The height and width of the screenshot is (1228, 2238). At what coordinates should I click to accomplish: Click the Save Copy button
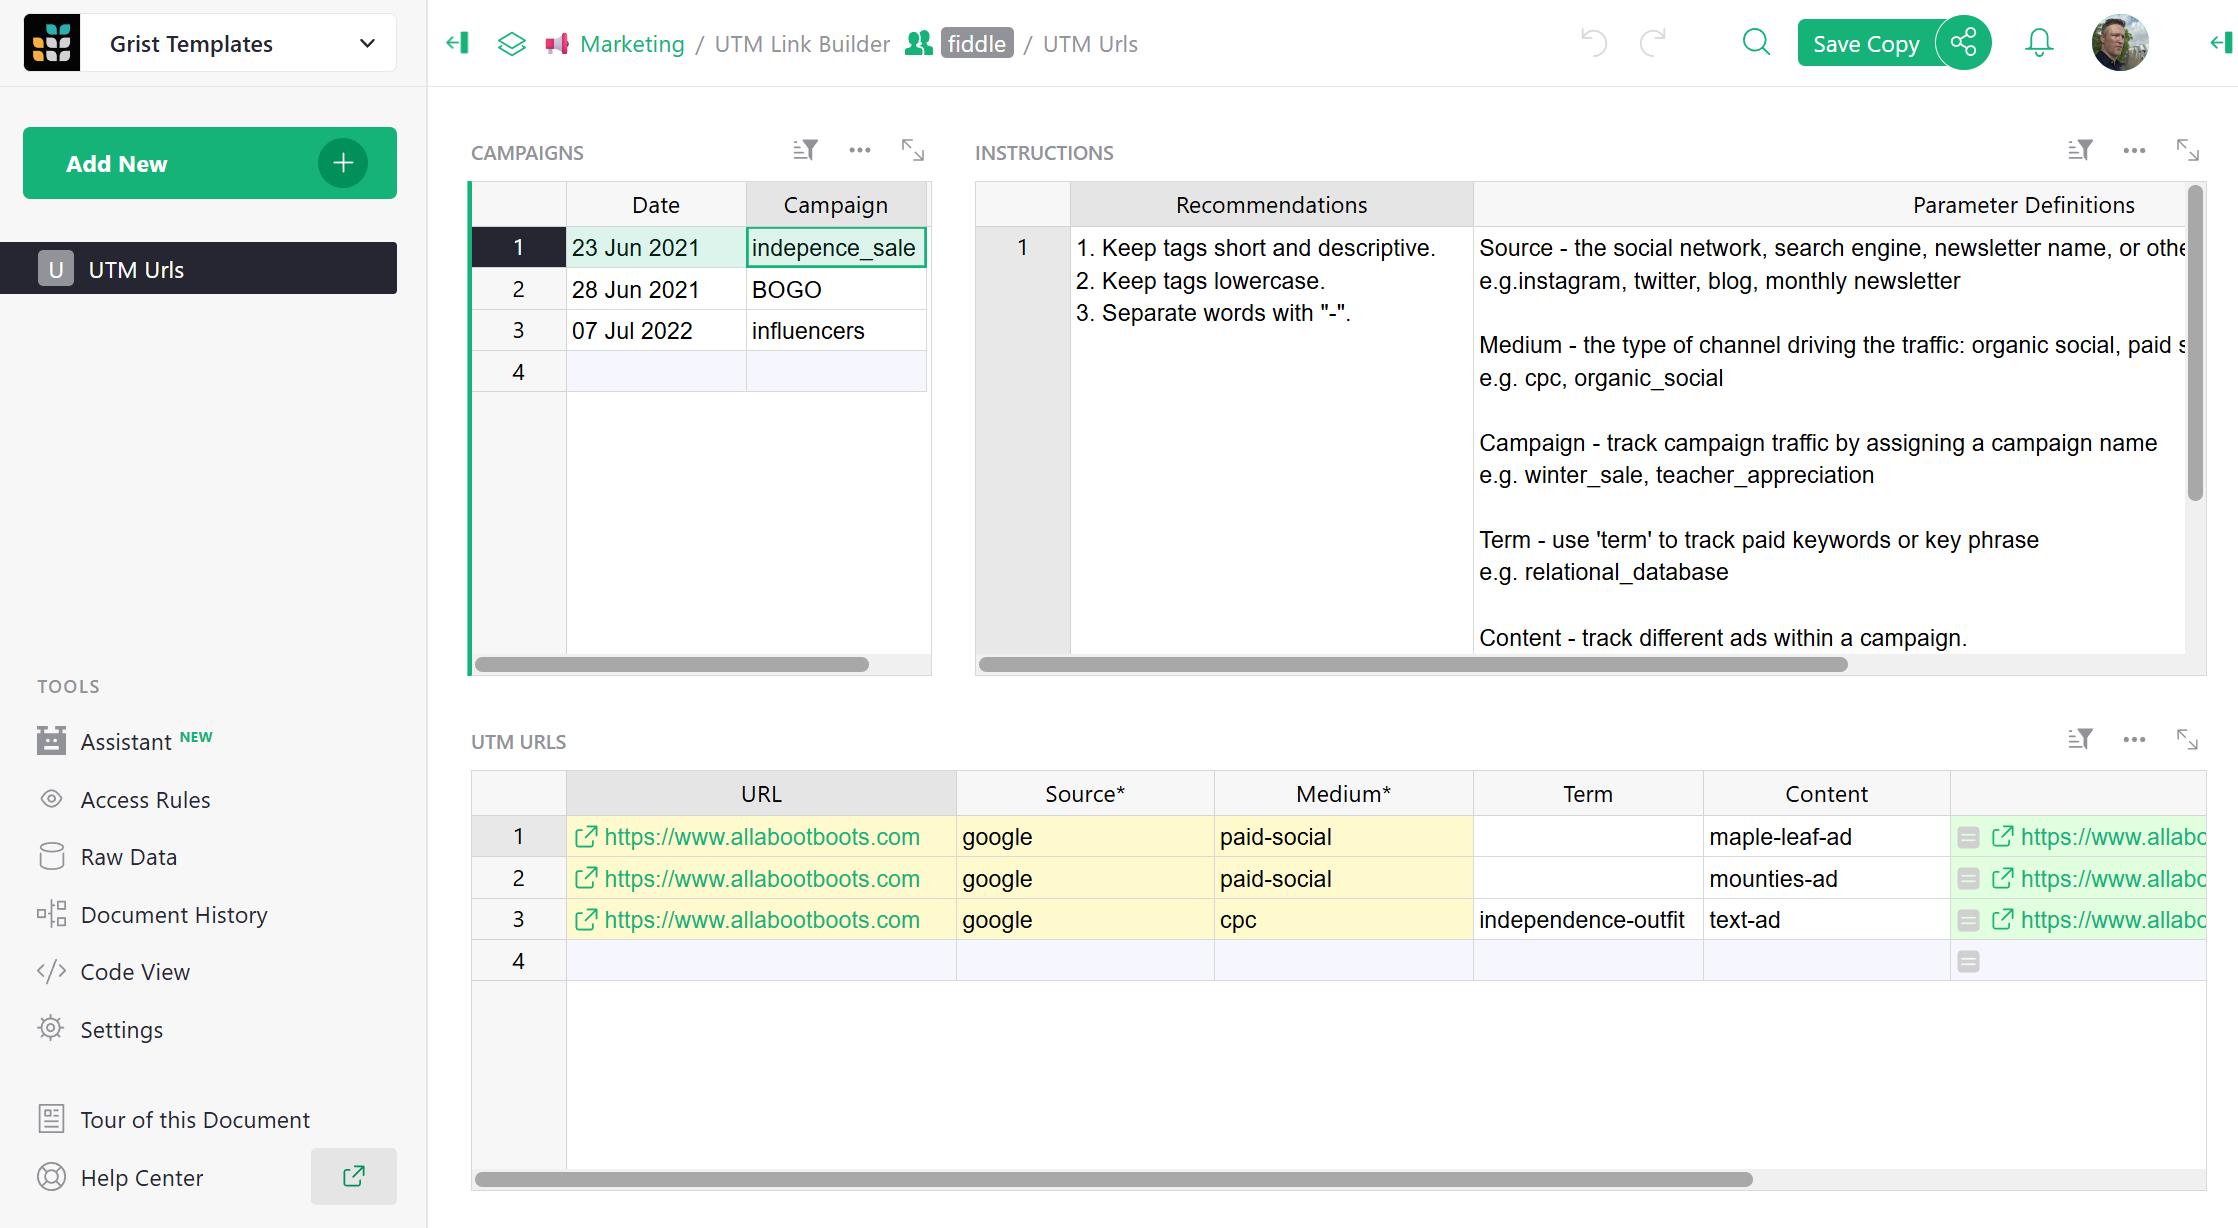(x=1865, y=42)
